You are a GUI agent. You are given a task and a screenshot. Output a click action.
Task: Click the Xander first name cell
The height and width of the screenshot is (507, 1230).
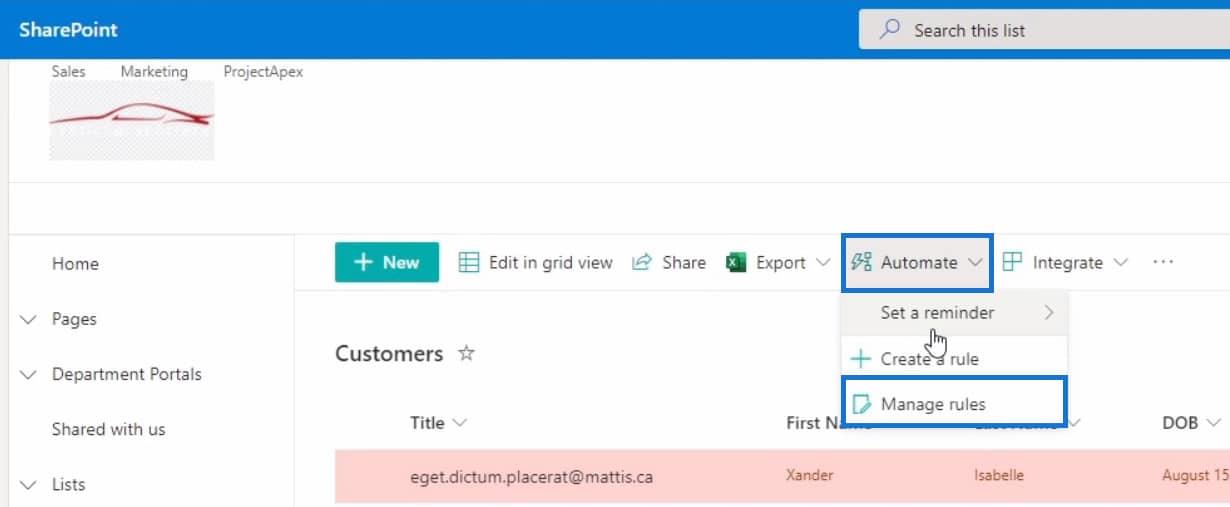(x=810, y=476)
